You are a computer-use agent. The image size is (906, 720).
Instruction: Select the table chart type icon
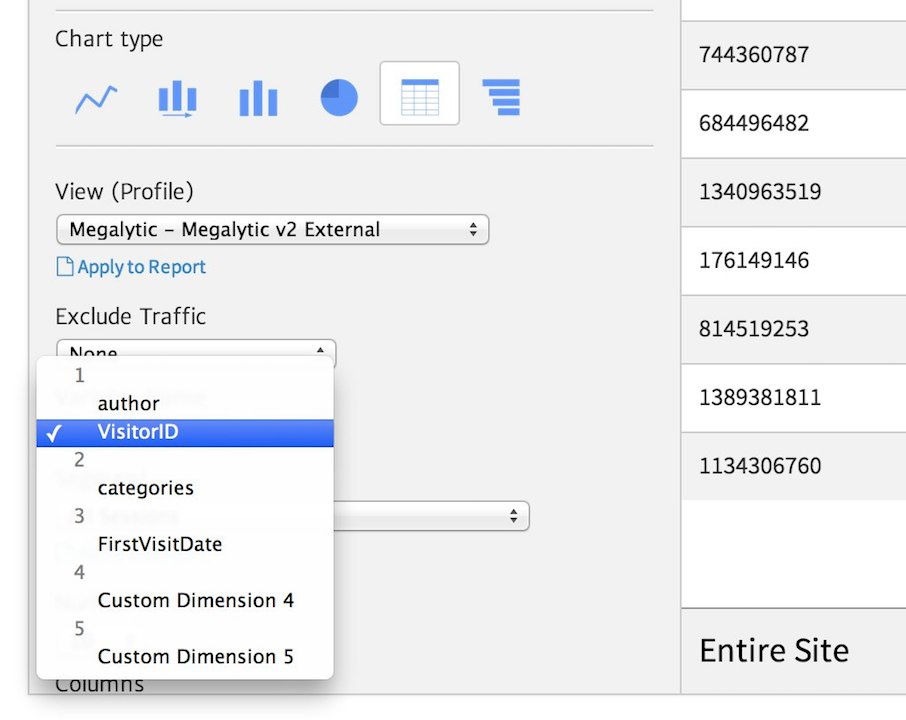click(419, 95)
